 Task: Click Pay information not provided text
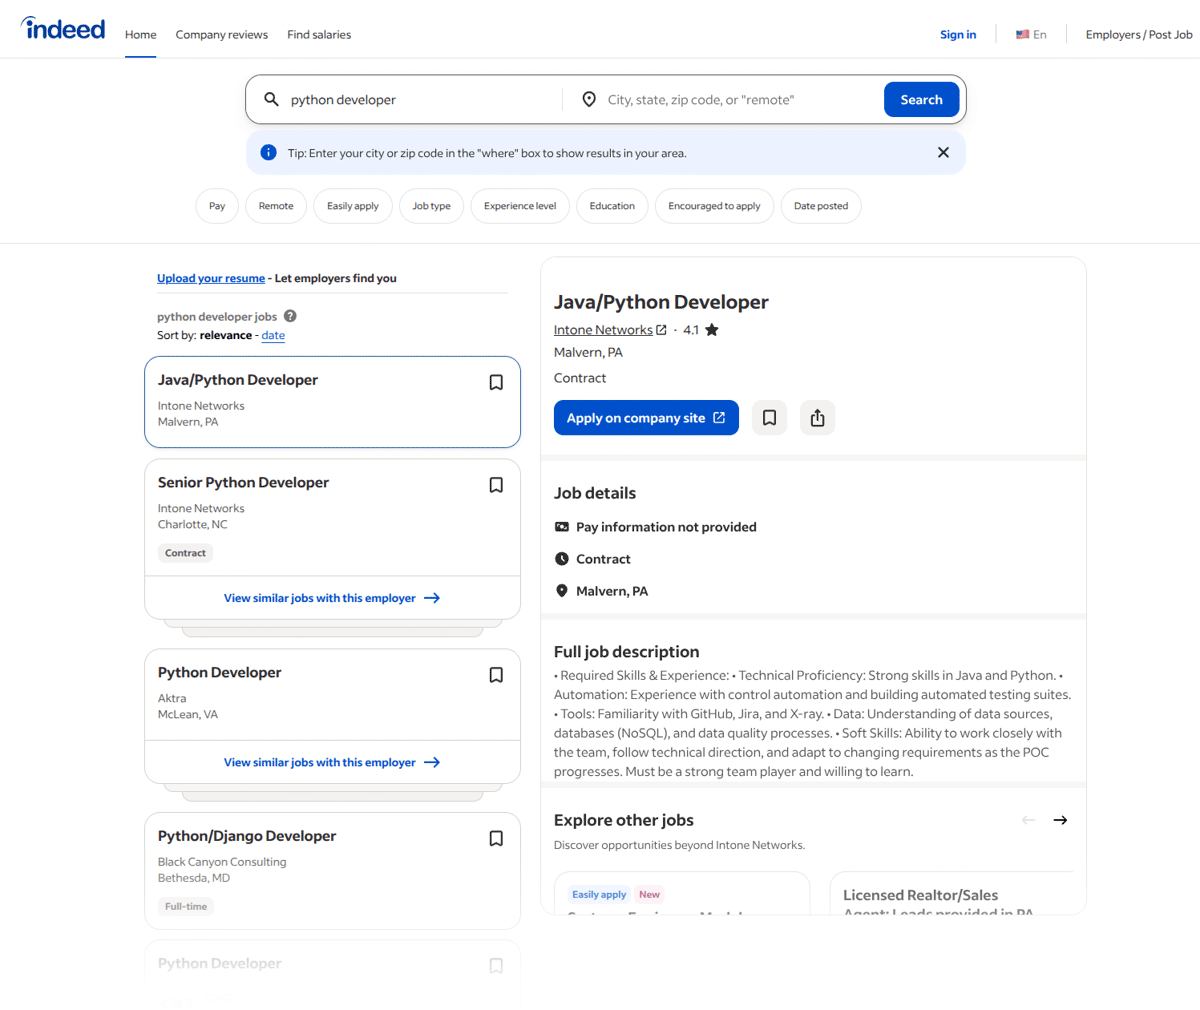666,527
